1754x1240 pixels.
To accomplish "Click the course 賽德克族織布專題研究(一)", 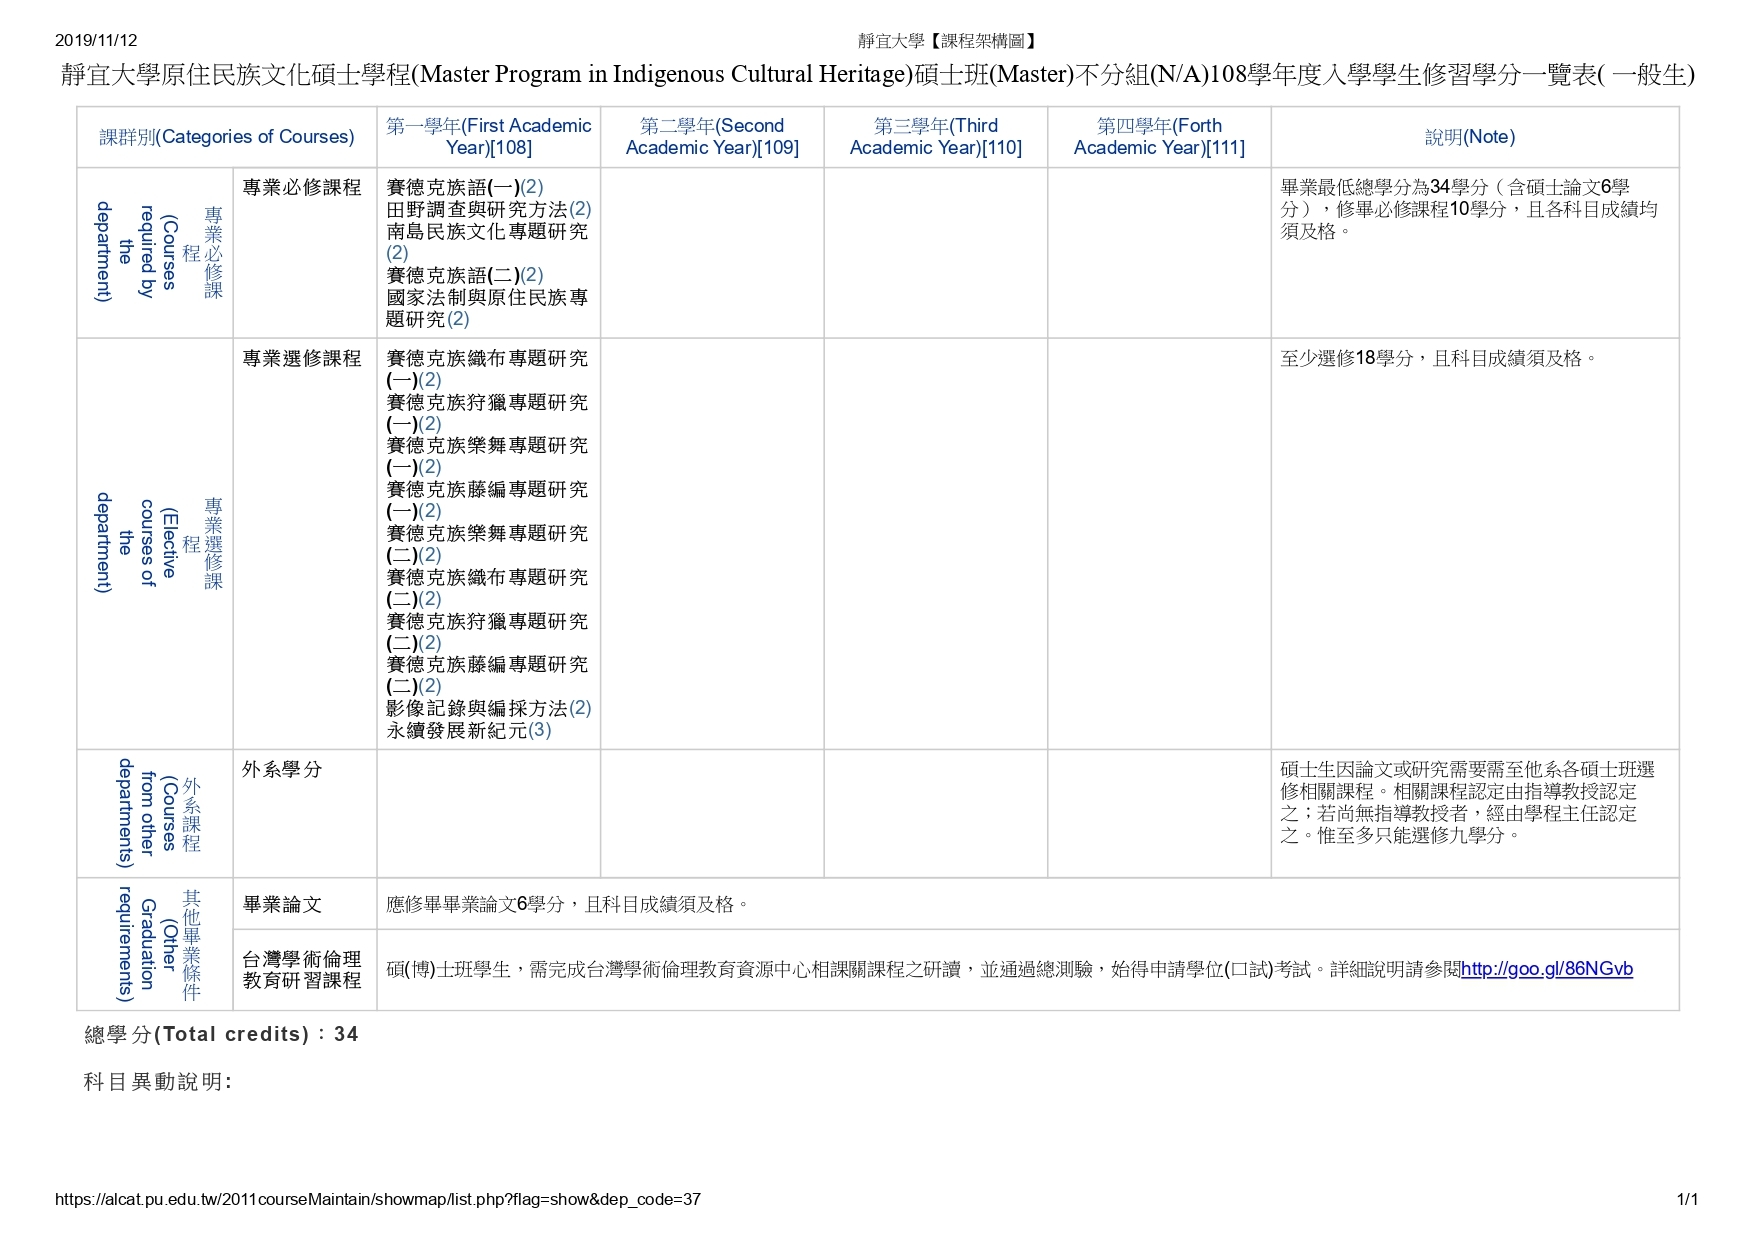I will click(487, 369).
